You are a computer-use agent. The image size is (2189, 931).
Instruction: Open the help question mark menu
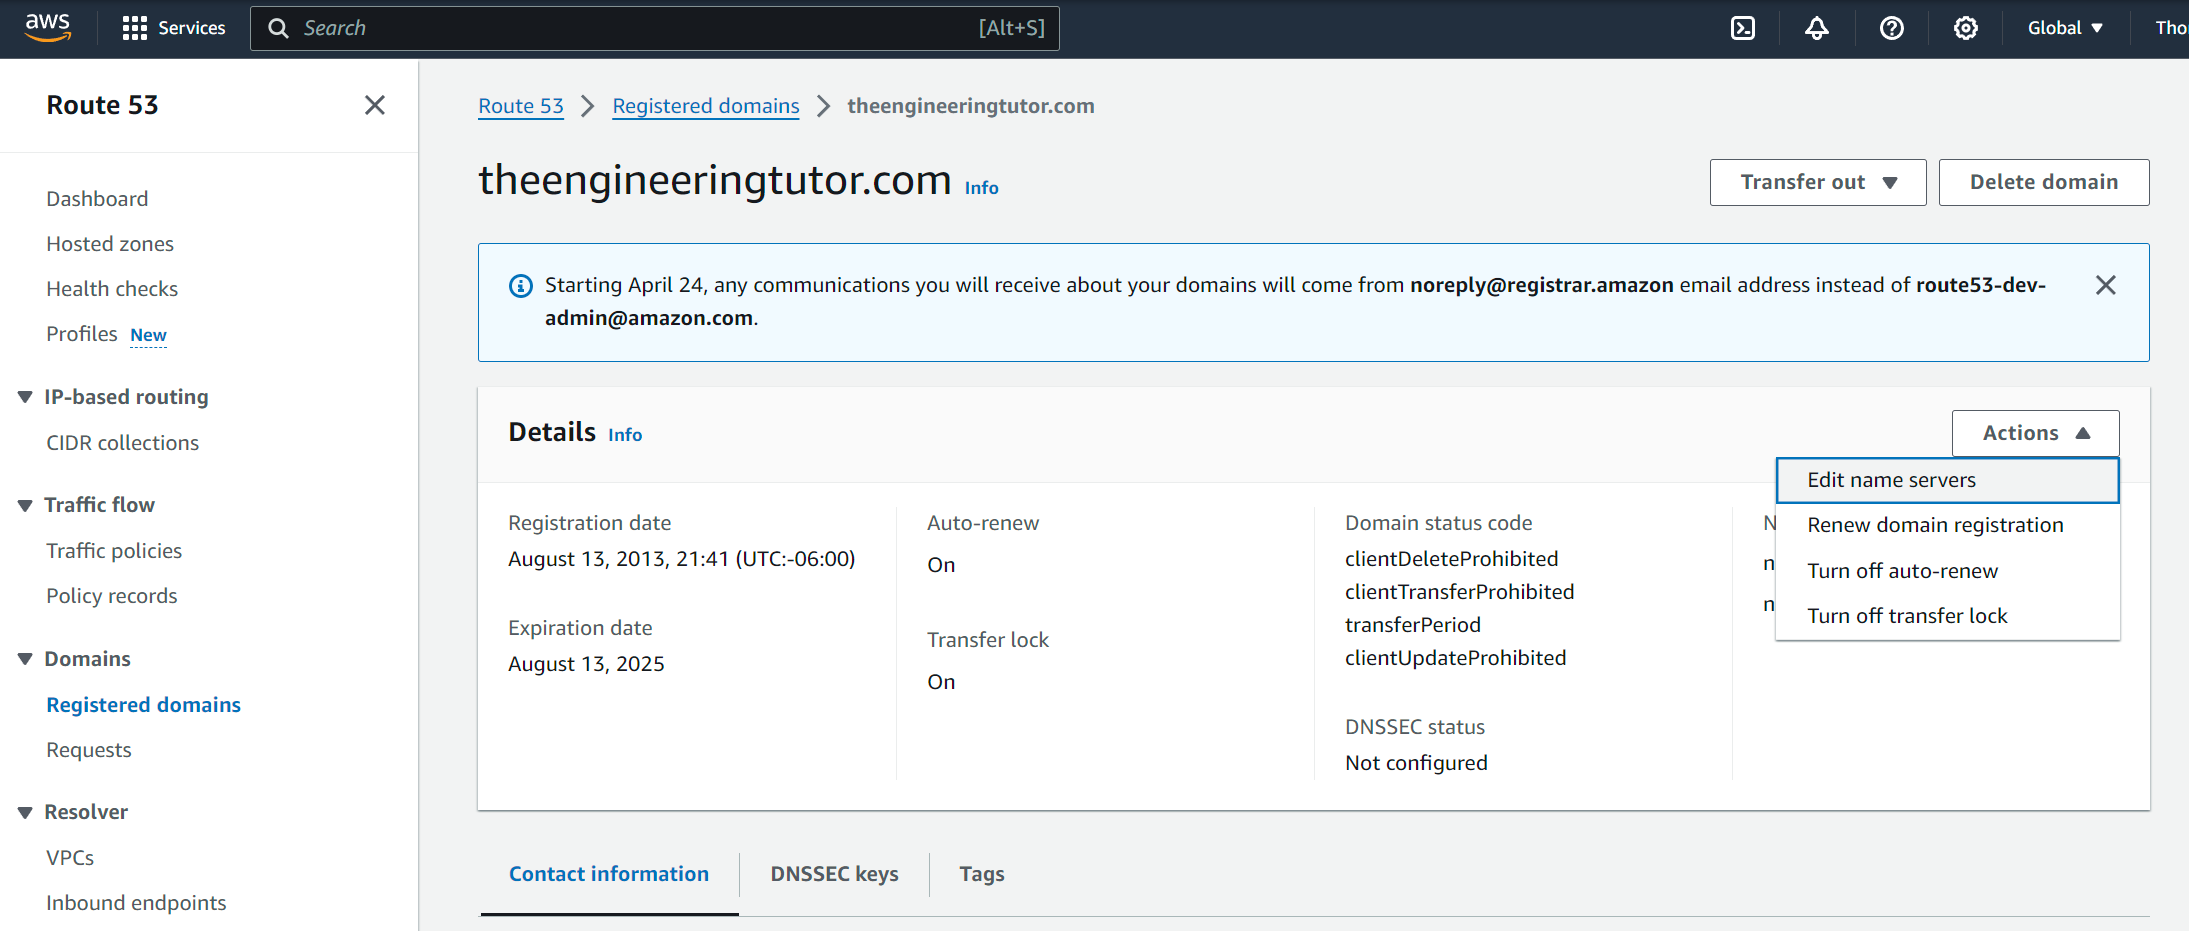(1891, 28)
